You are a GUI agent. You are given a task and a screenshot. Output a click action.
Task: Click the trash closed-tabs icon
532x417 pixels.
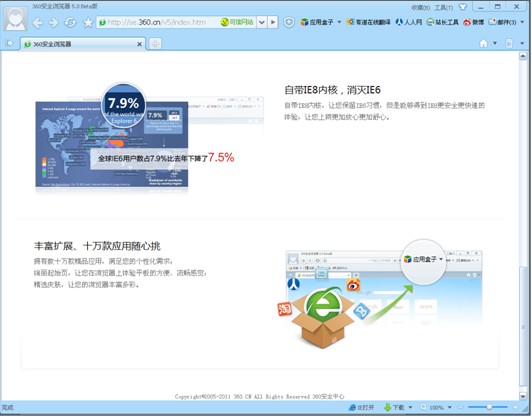point(509,43)
